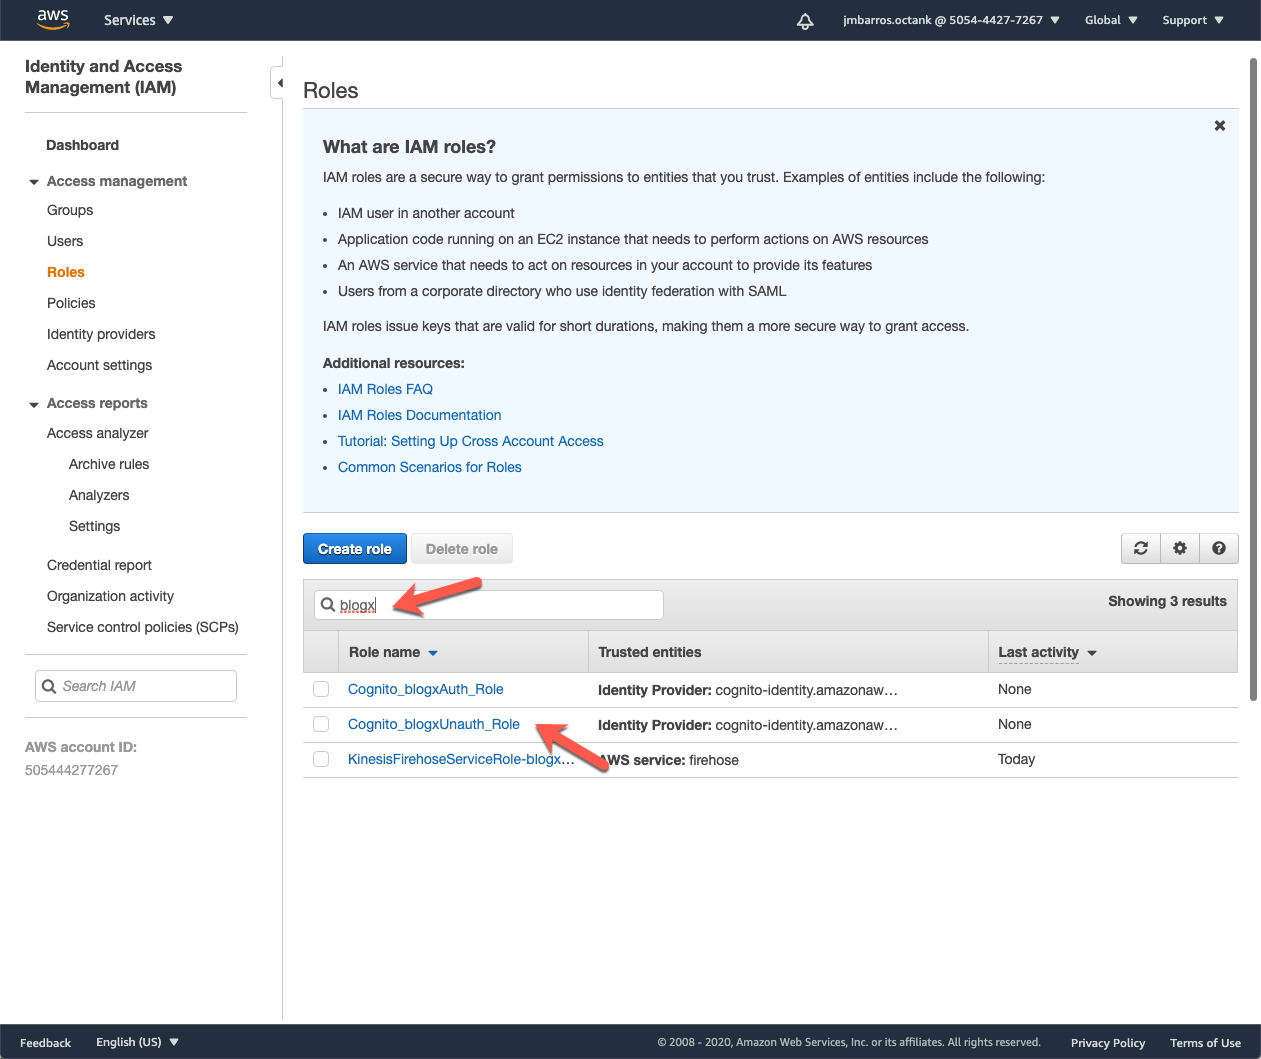
Task: Open the Terms of Use link
Action: click(1205, 1043)
